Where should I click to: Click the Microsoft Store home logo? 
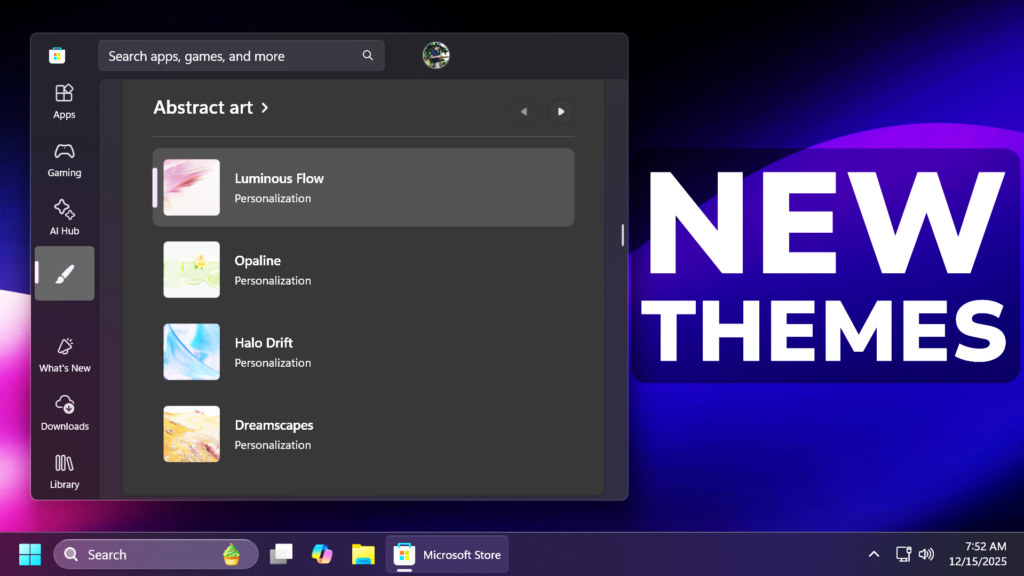tap(57, 56)
